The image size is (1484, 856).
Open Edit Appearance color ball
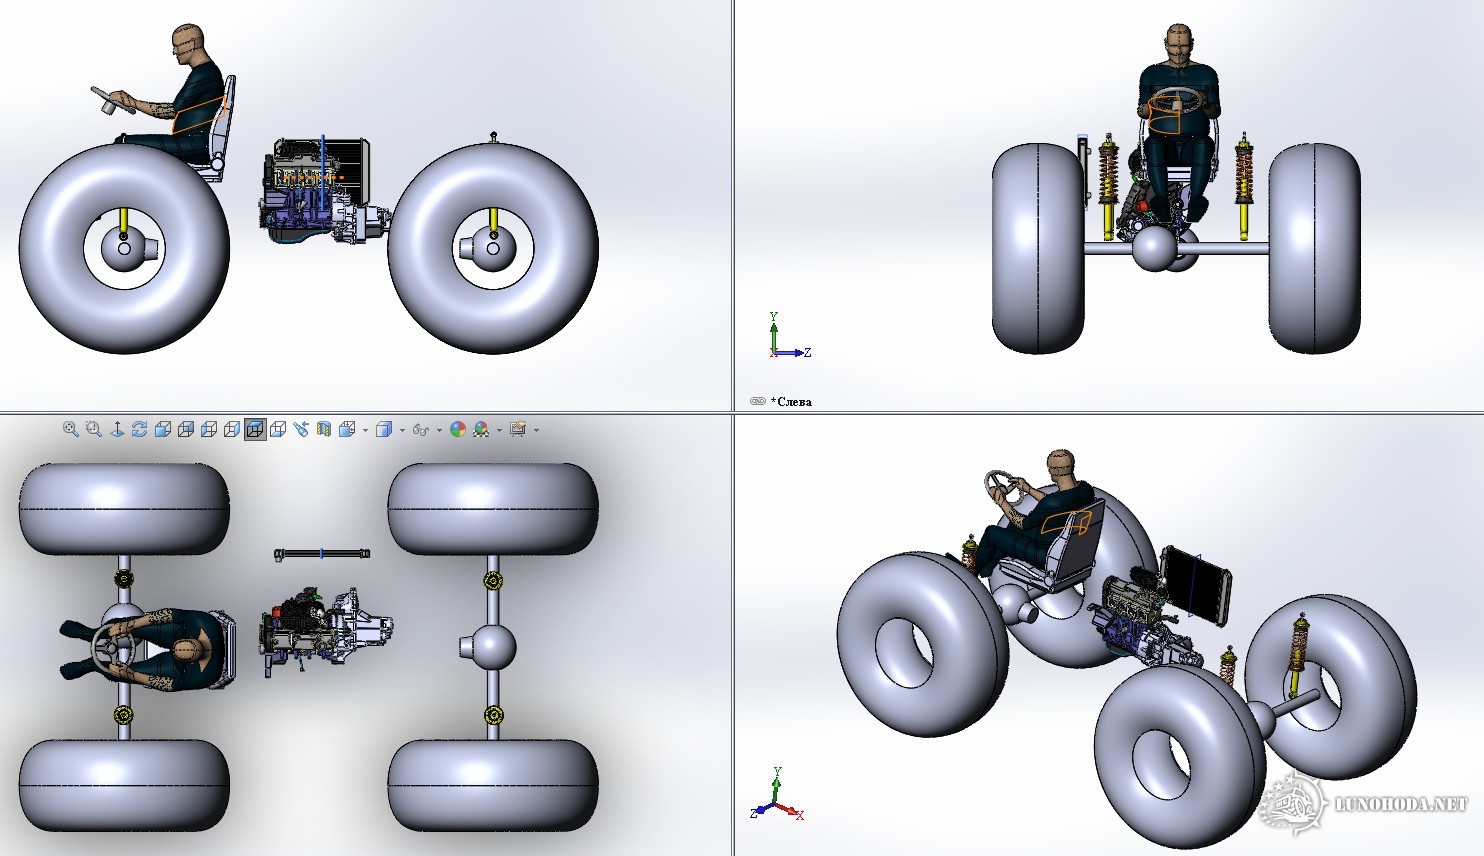point(458,430)
